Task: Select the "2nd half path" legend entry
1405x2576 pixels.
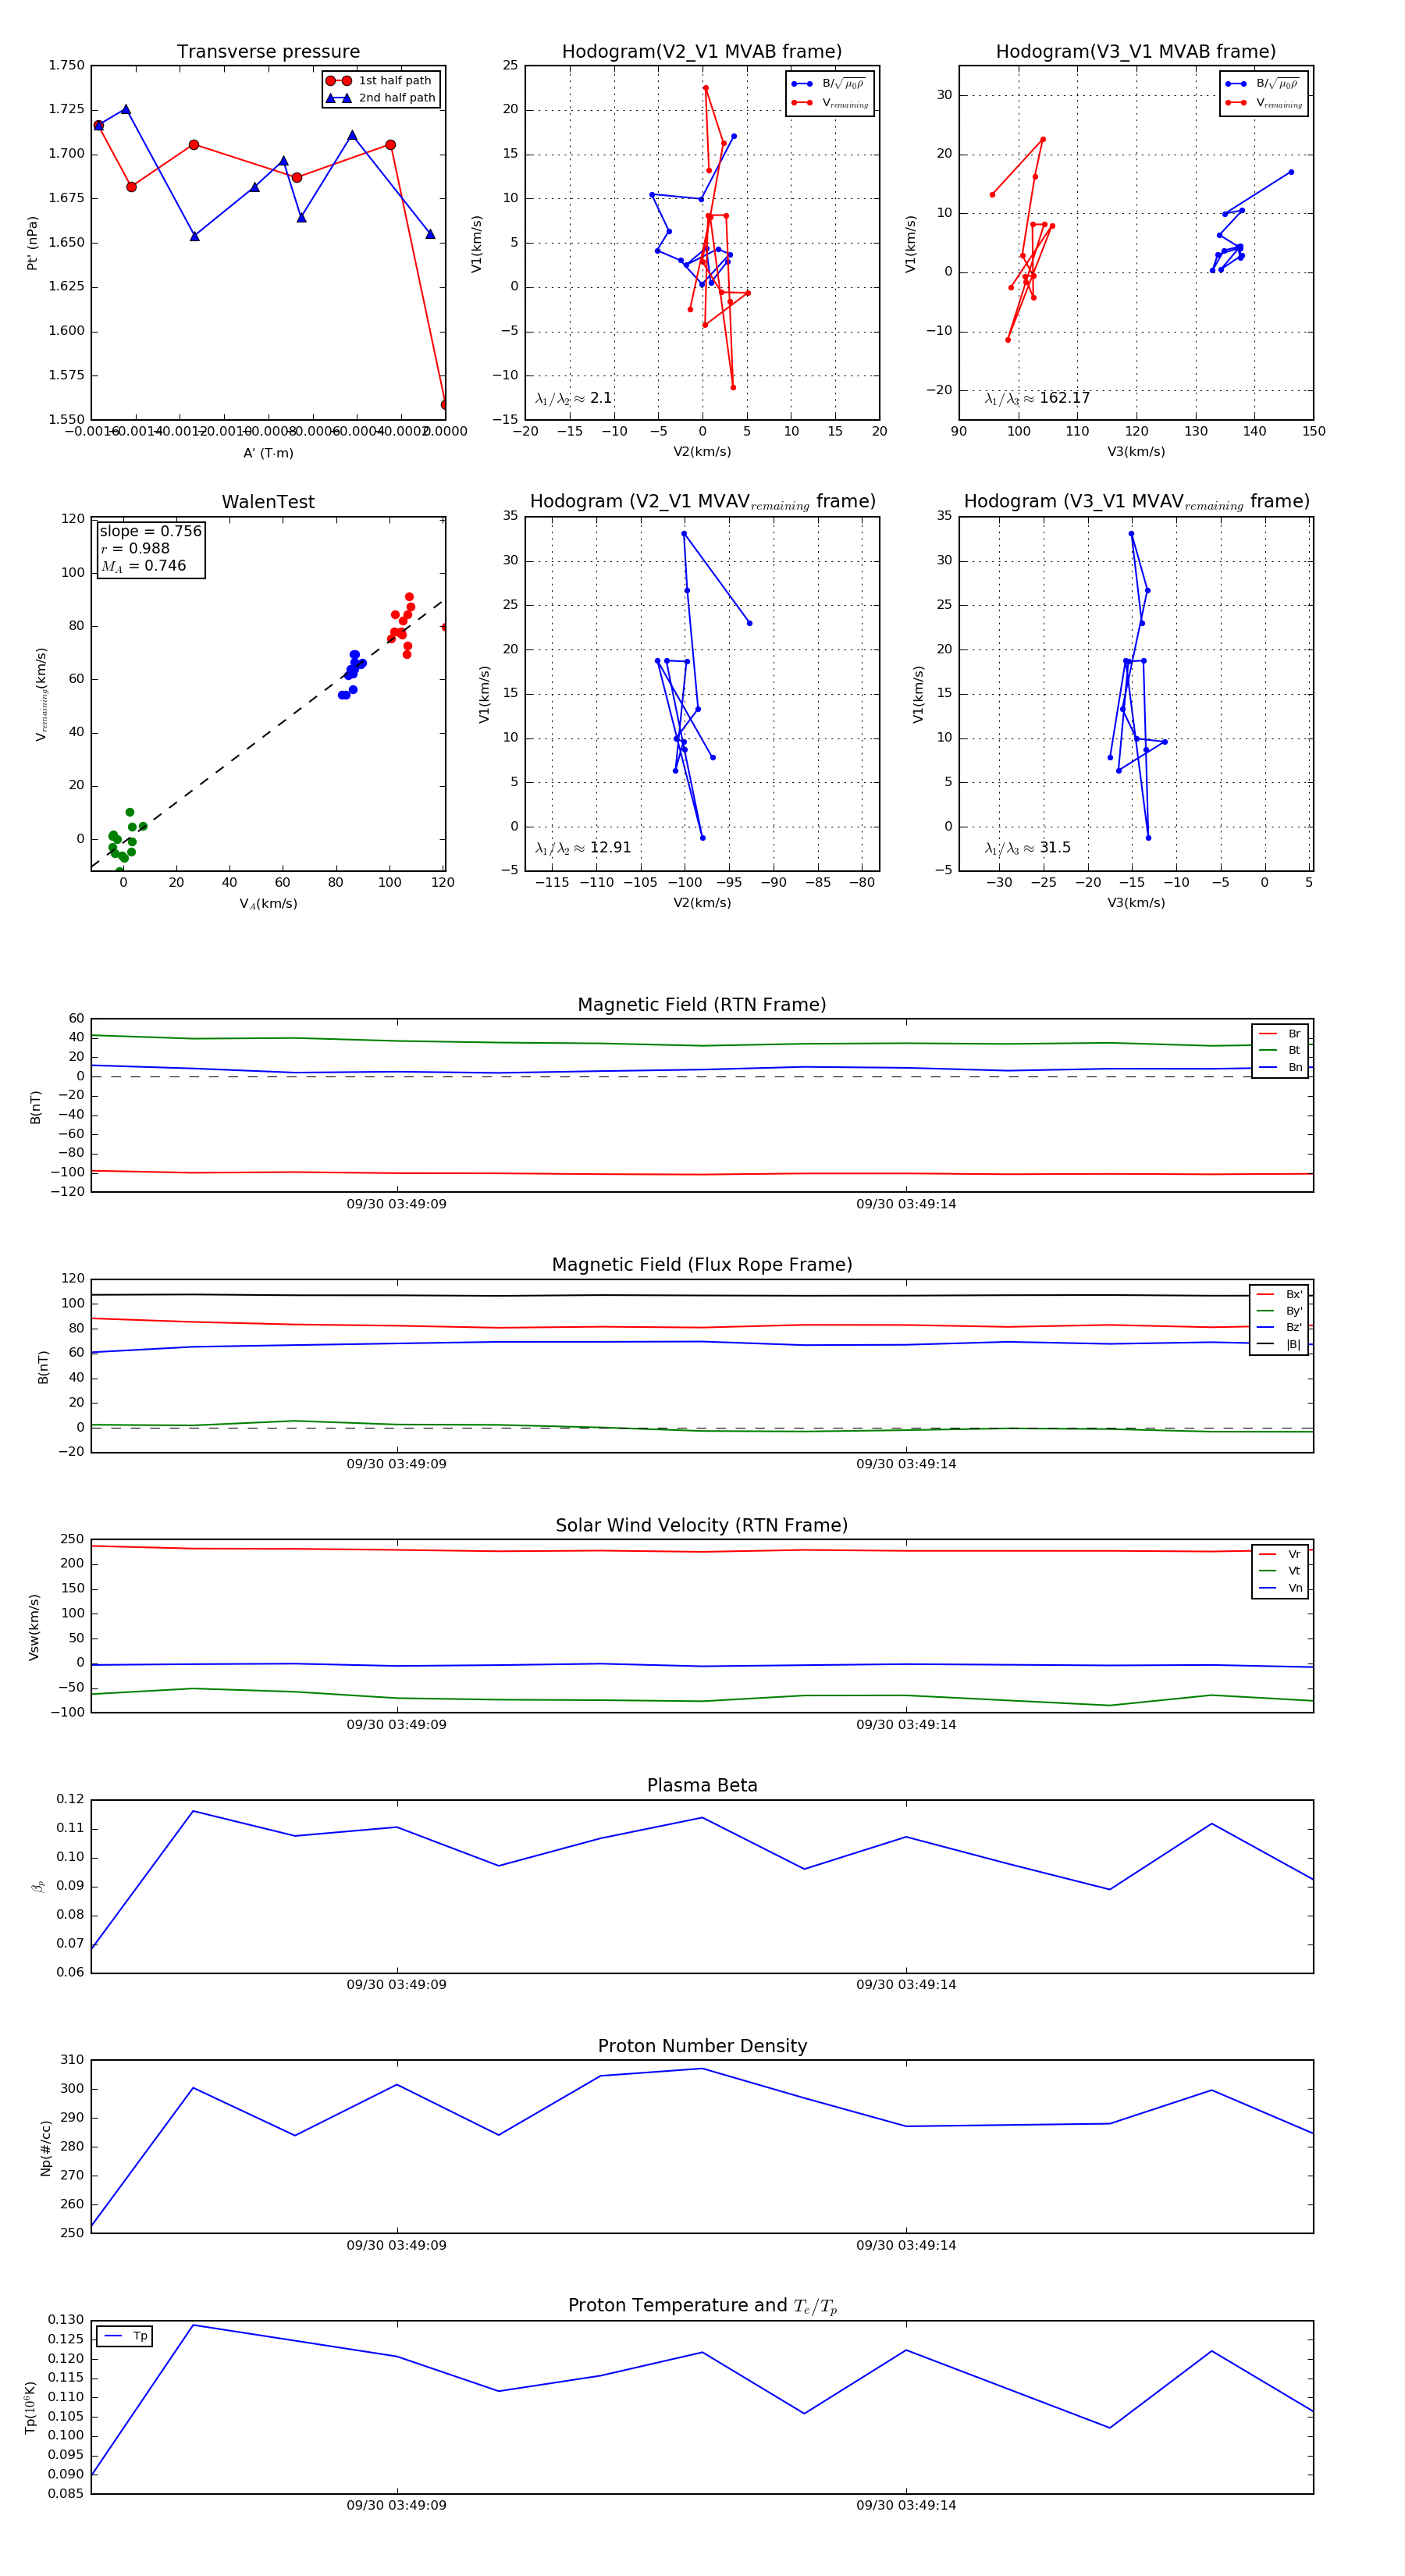Action: (x=381, y=98)
